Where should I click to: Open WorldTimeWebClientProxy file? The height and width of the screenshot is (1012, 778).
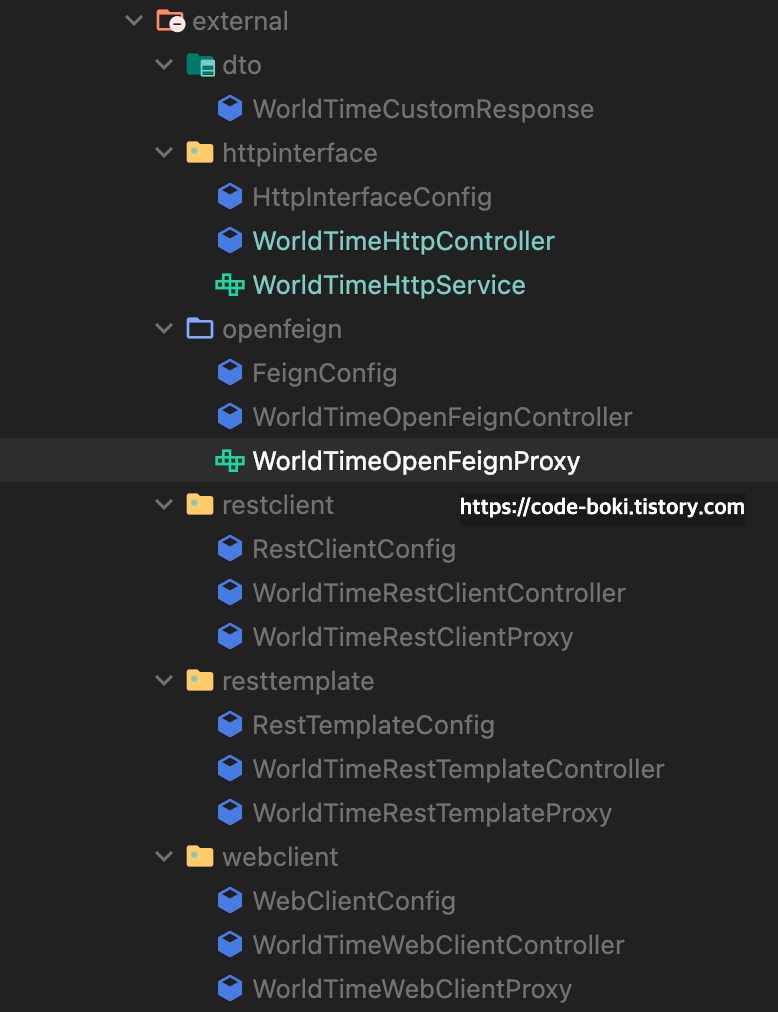pyautogui.click(x=413, y=989)
